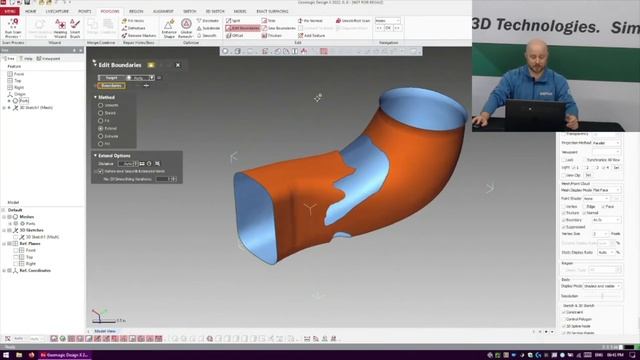This screenshot has width=640, height=360.
Task: Select the Fit method radio button
Action: (x=100, y=121)
